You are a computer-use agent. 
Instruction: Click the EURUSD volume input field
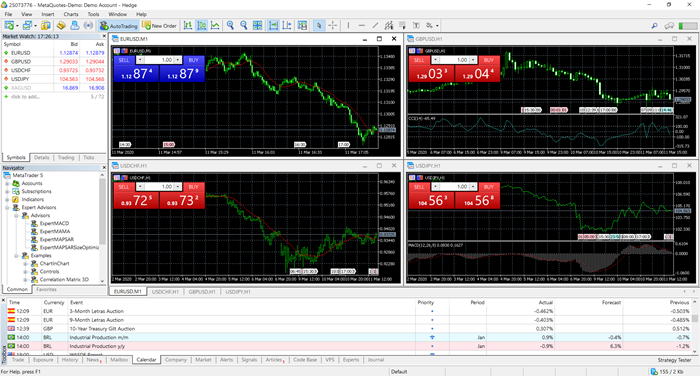pyautogui.click(x=159, y=60)
